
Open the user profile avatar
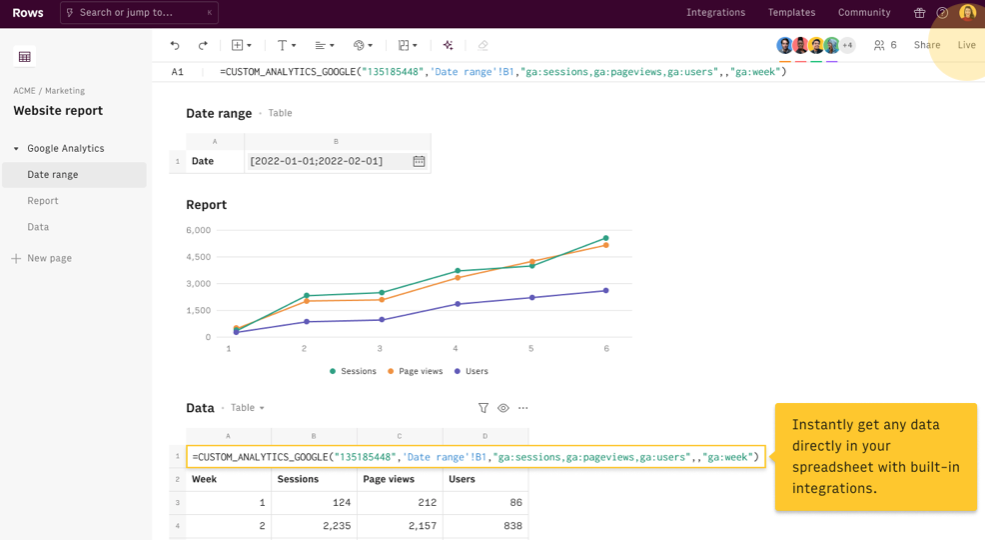[967, 13]
